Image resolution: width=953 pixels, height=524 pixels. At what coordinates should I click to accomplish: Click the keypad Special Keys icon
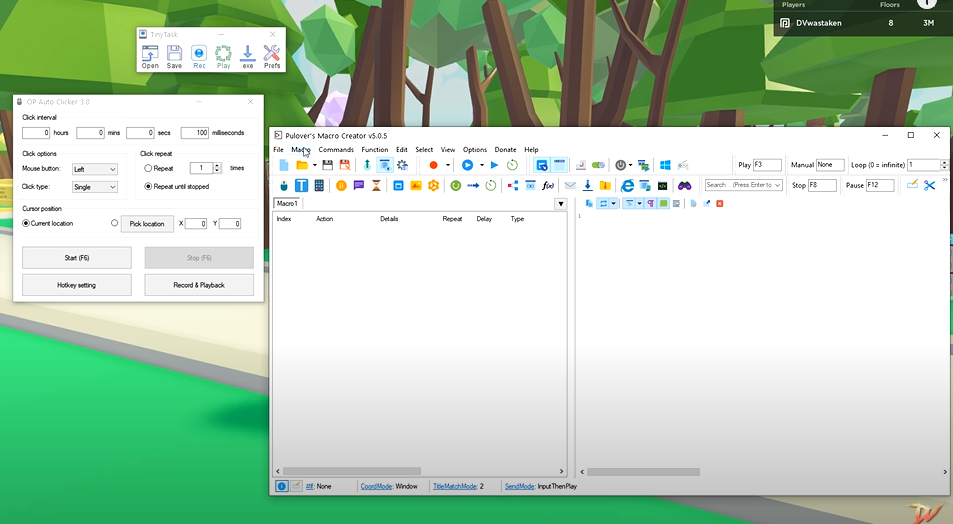click(318, 185)
